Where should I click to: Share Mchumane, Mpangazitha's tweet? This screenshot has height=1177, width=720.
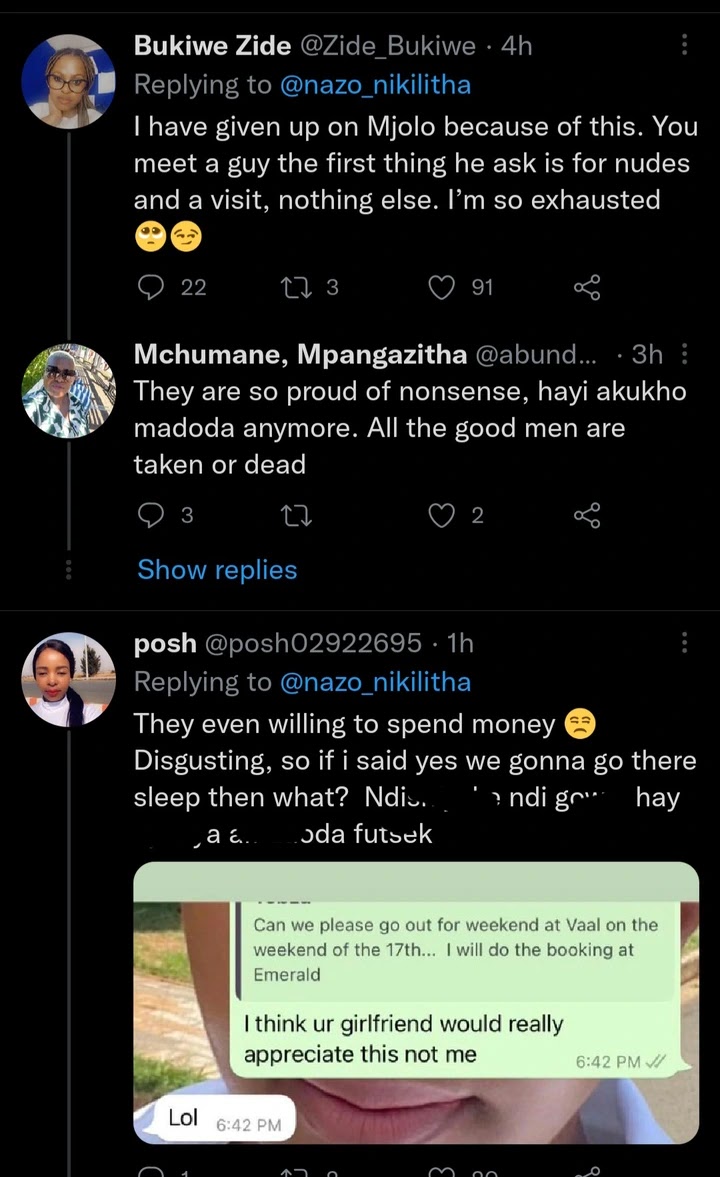coord(587,515)
